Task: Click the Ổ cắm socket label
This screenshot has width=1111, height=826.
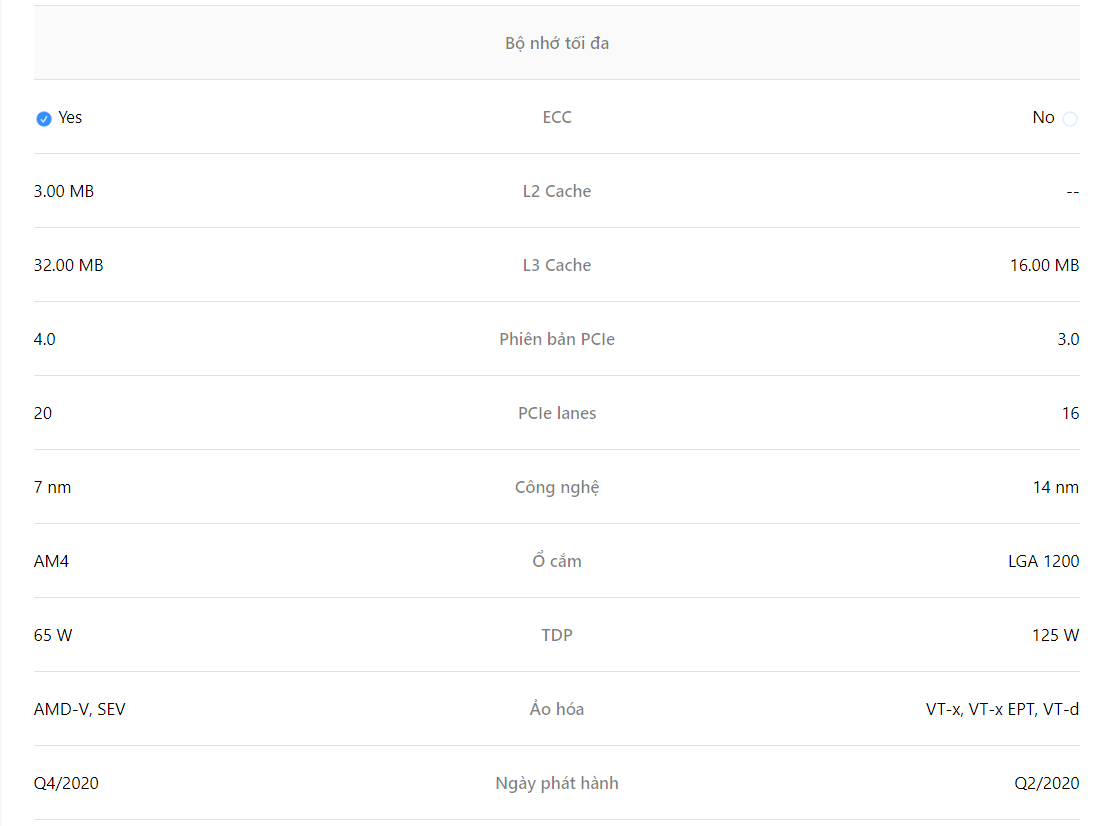Action: 557,560
